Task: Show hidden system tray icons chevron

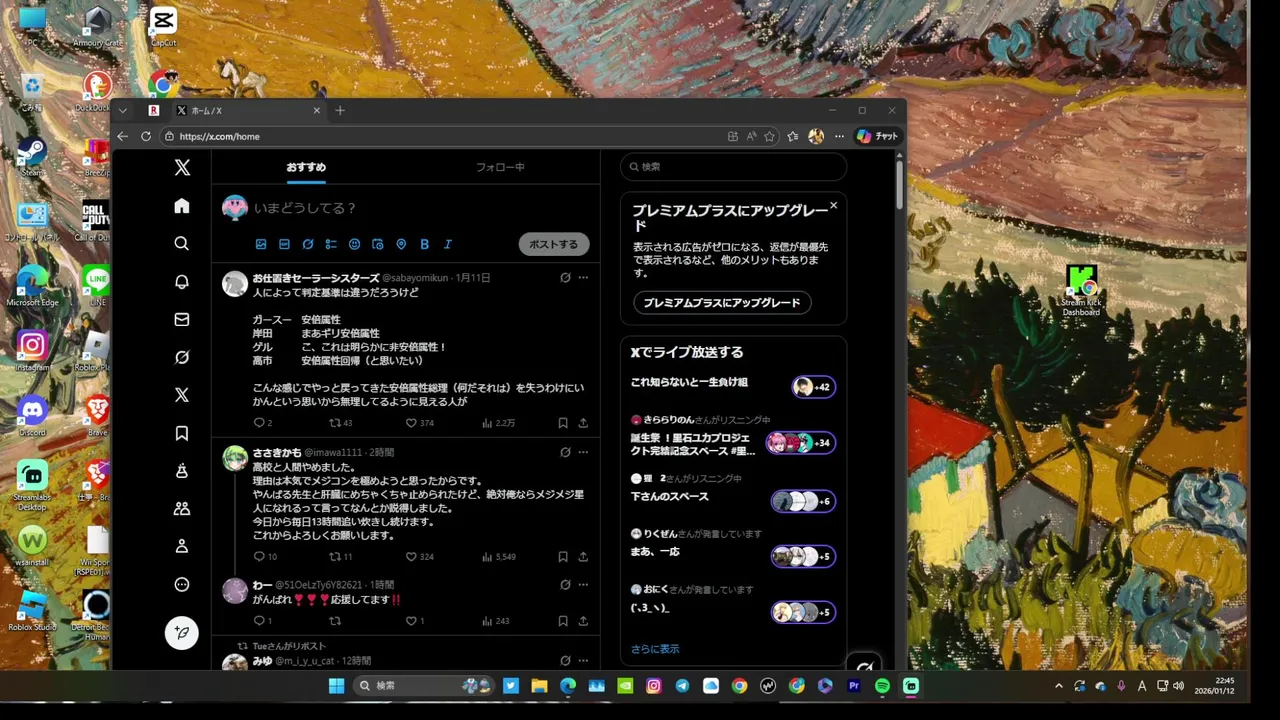Action: coord(1059,686)
